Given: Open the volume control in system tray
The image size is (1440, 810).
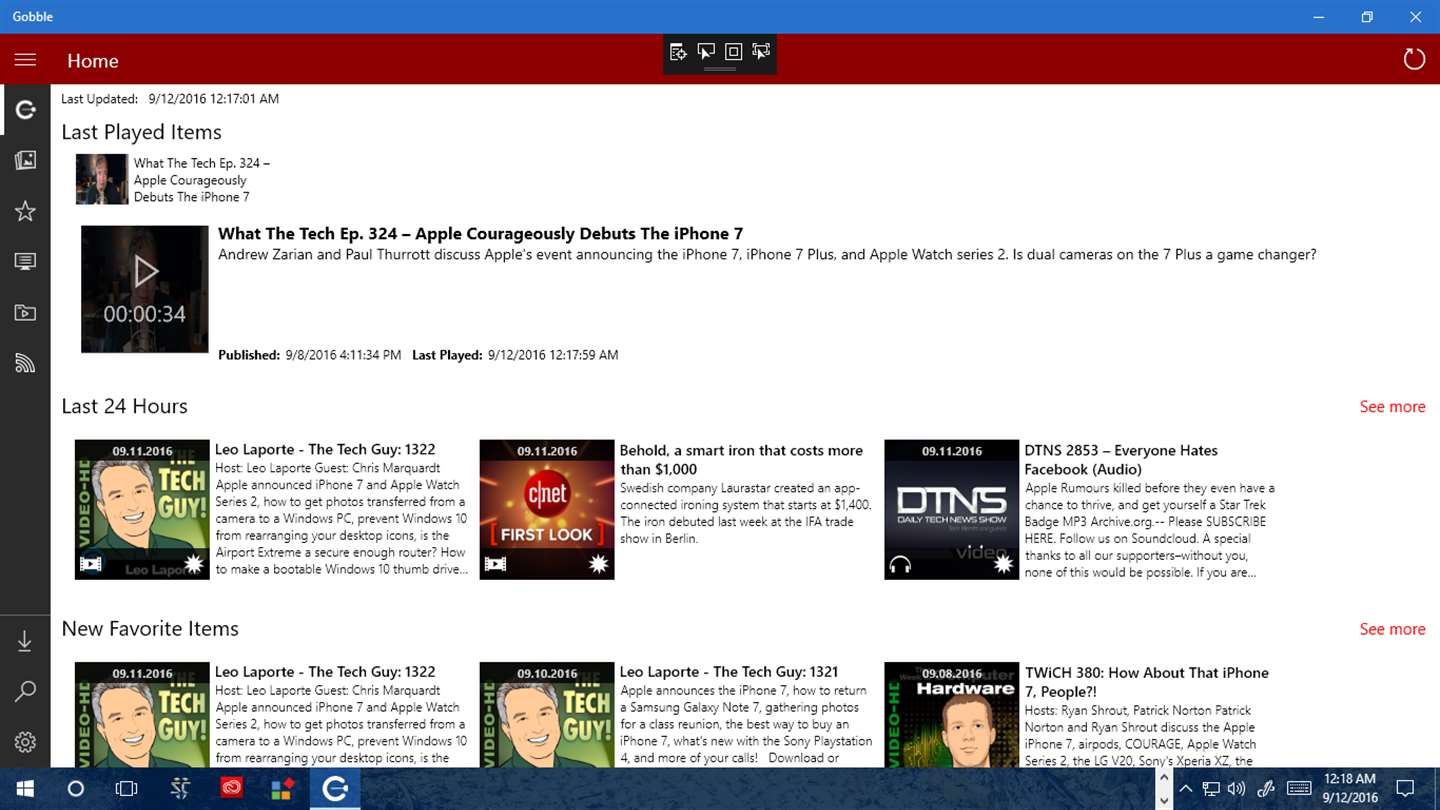Looking at the screenshot, I should [1237, 789].
